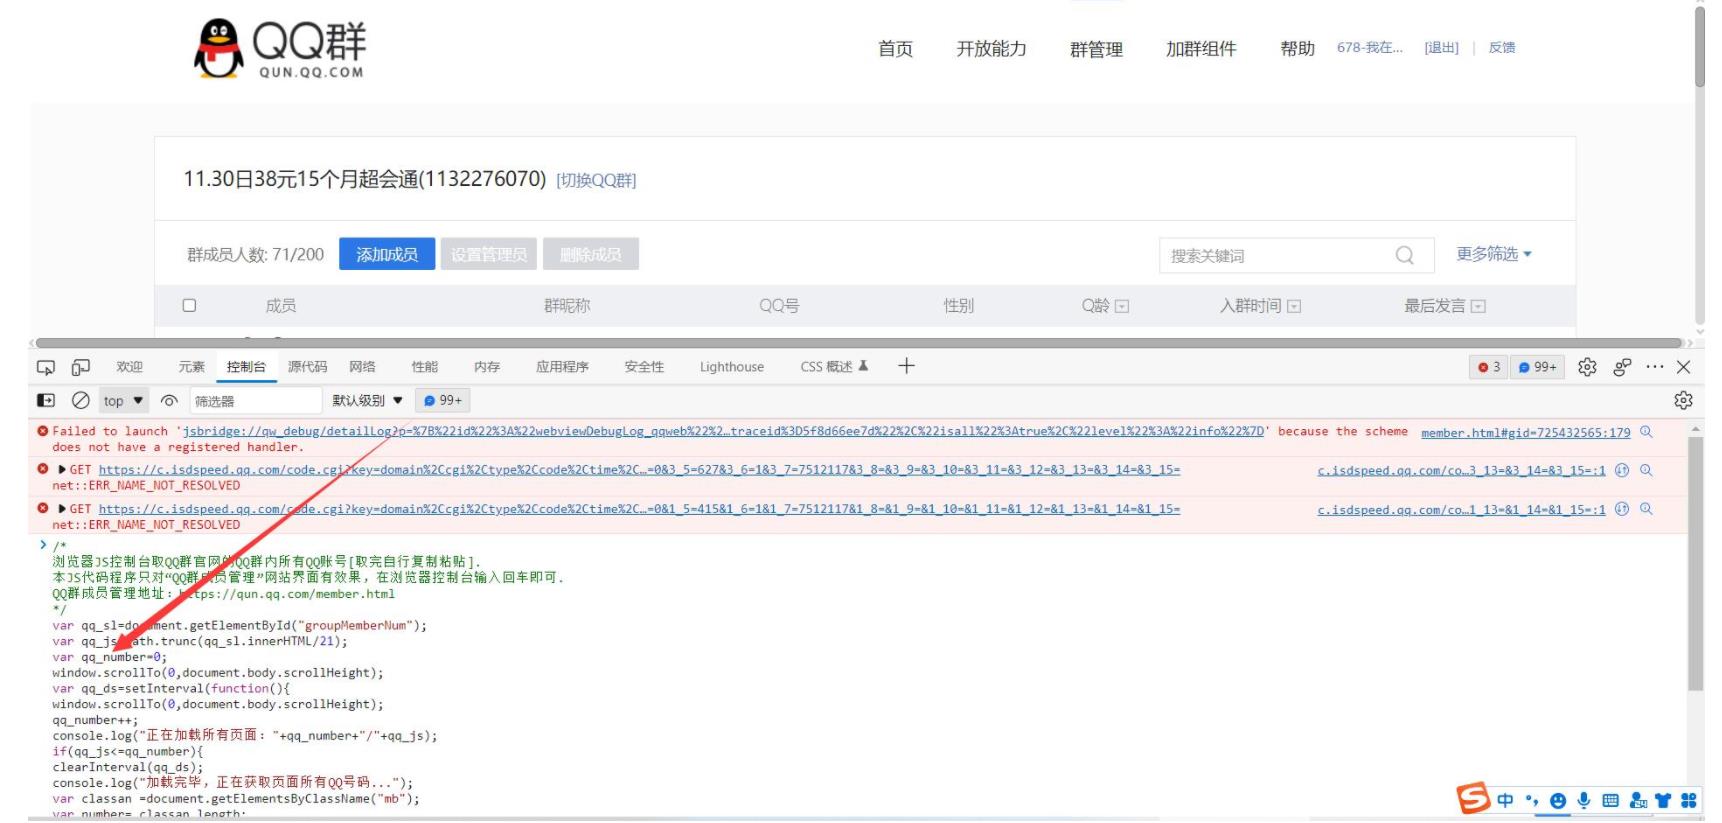Click the [退出] logout link

pos(1441,48)
